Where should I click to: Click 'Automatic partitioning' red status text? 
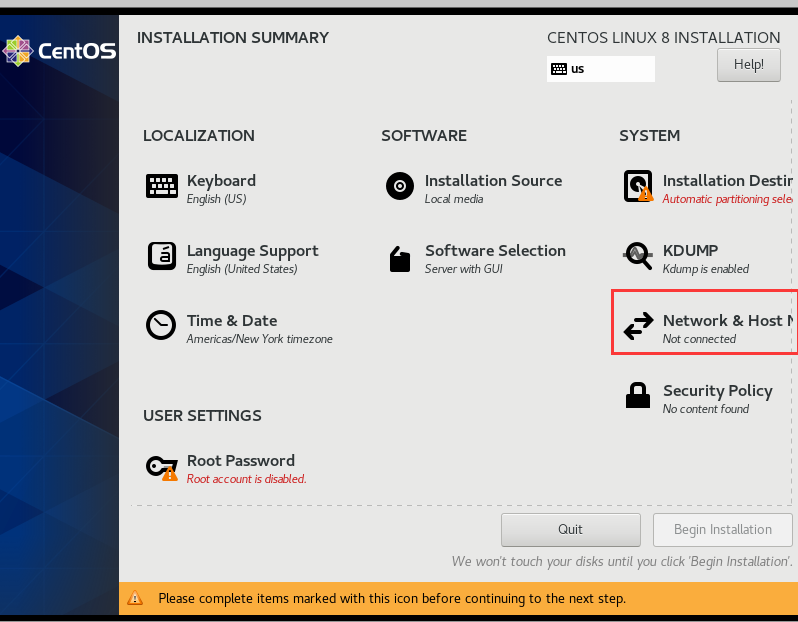click(727, 199)
